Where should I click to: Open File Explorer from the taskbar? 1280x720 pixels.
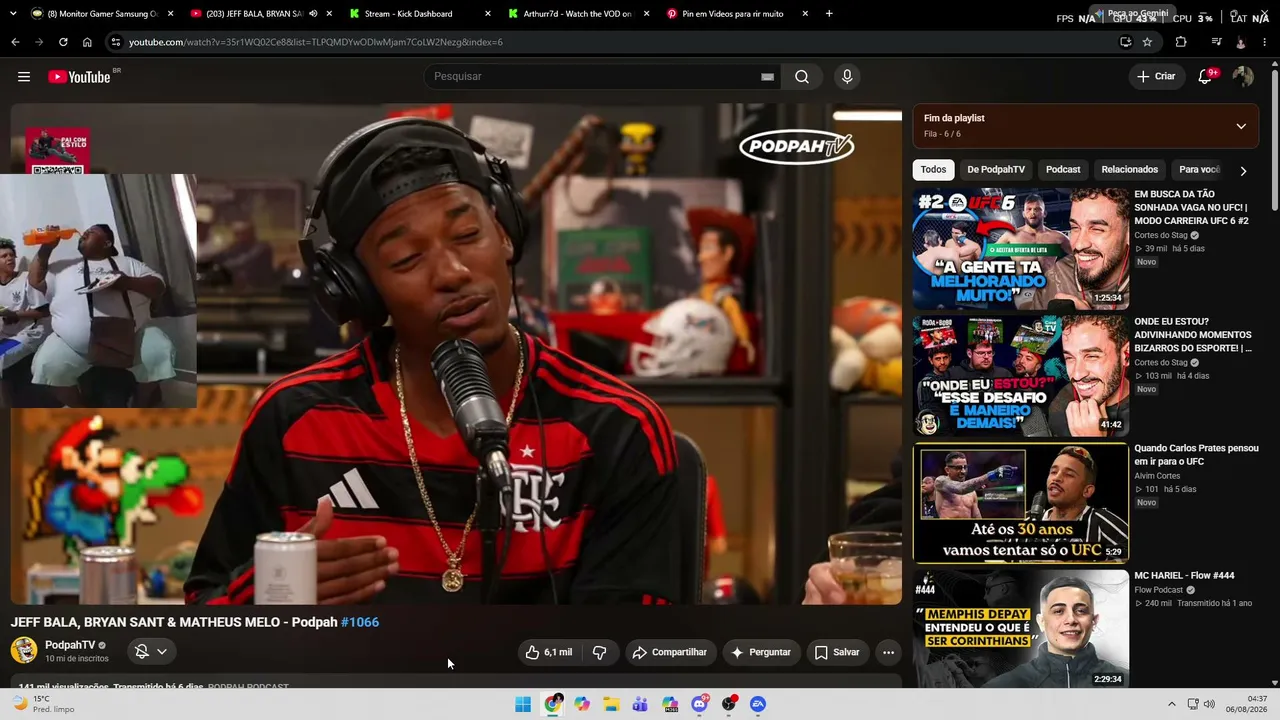(611, 704)
